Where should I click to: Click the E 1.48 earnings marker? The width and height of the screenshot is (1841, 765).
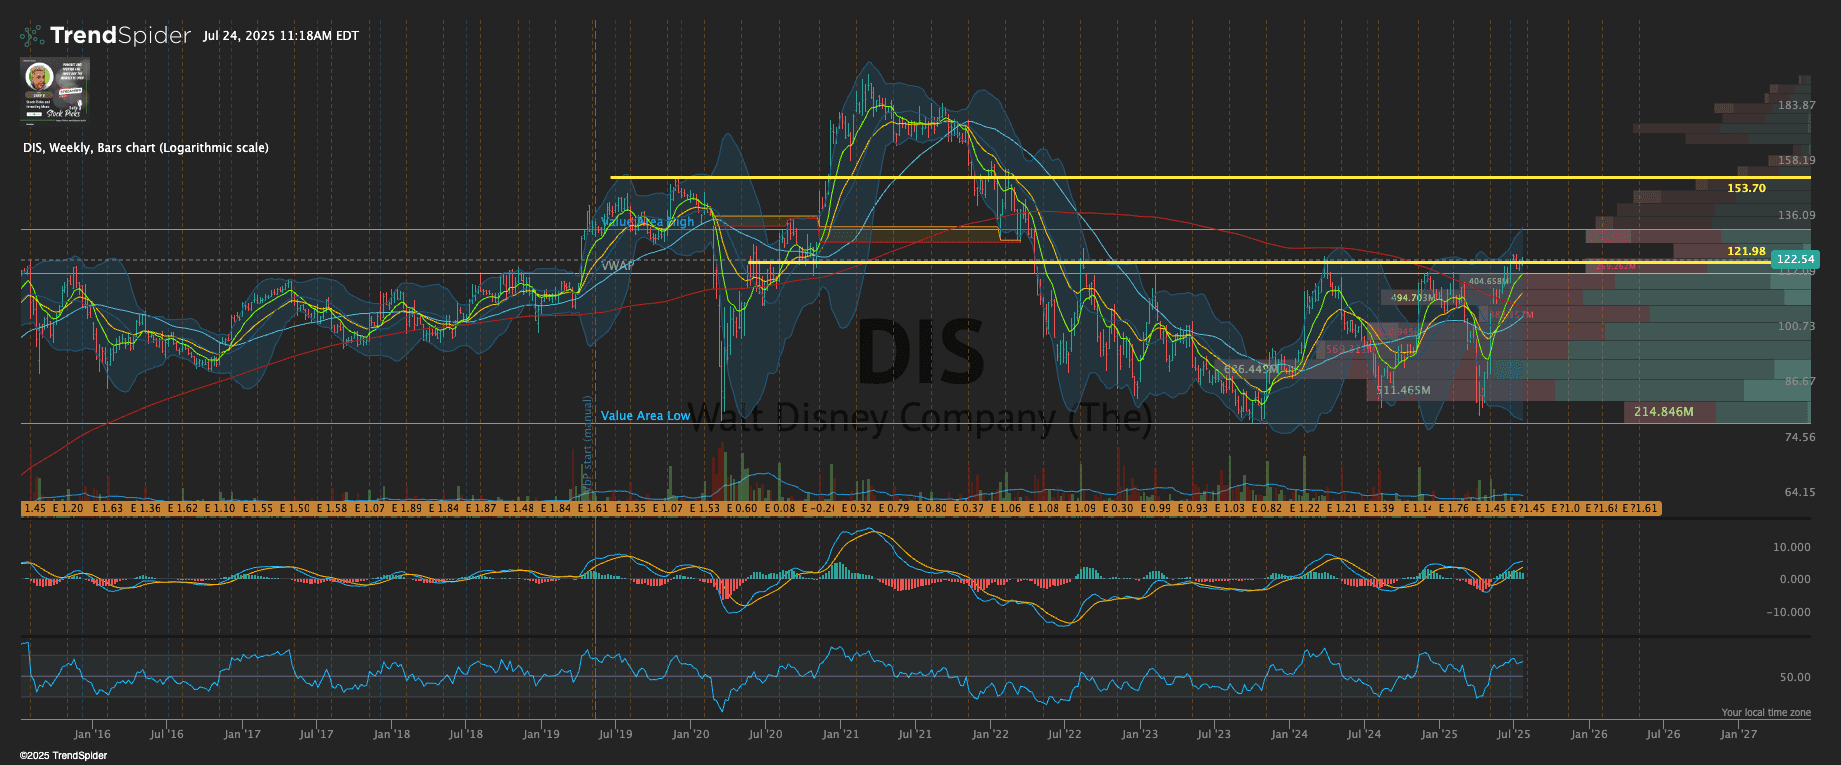click(x=519, y=508)
